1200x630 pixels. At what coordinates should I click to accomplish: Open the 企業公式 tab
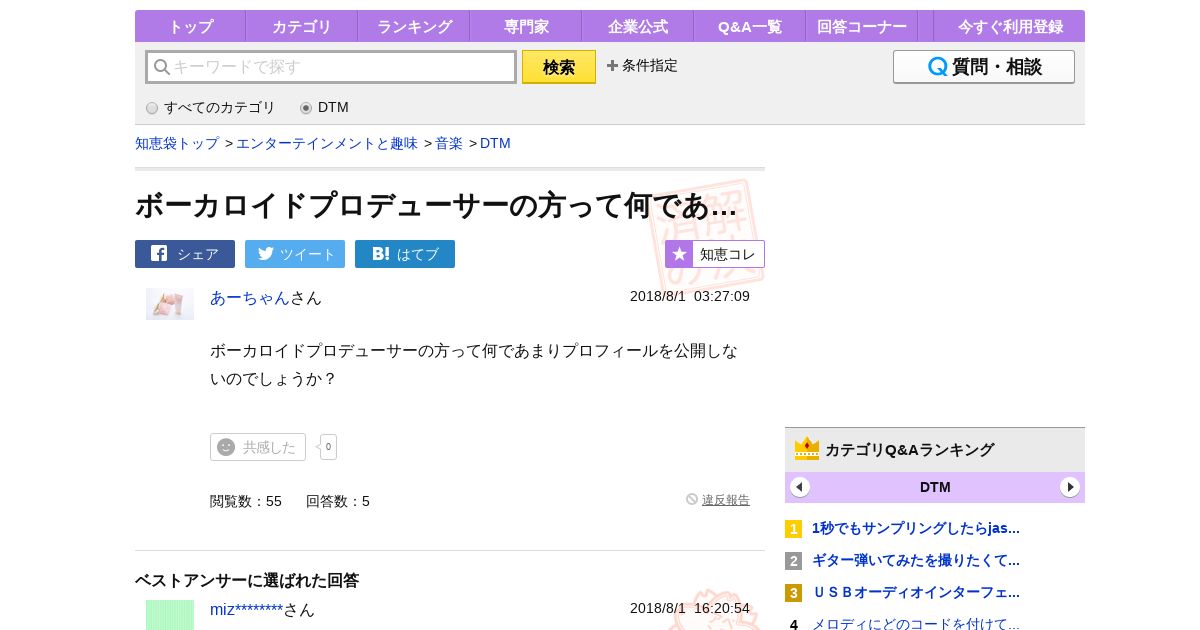pos(638,27)
